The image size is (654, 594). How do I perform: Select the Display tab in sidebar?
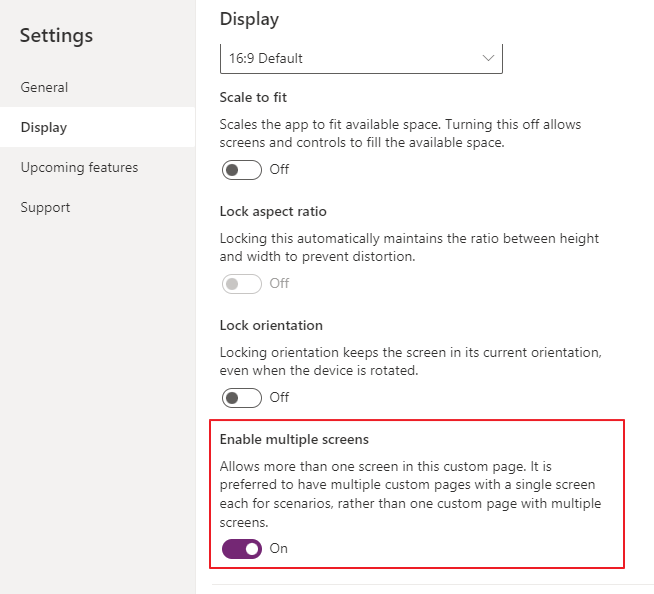point(44,127)
